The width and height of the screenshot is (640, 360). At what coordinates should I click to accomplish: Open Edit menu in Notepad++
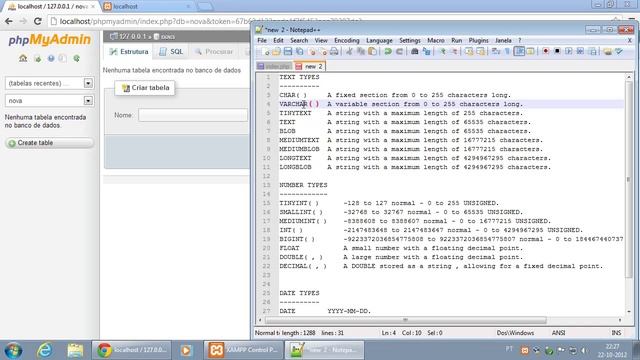click(x=278, y=40)
